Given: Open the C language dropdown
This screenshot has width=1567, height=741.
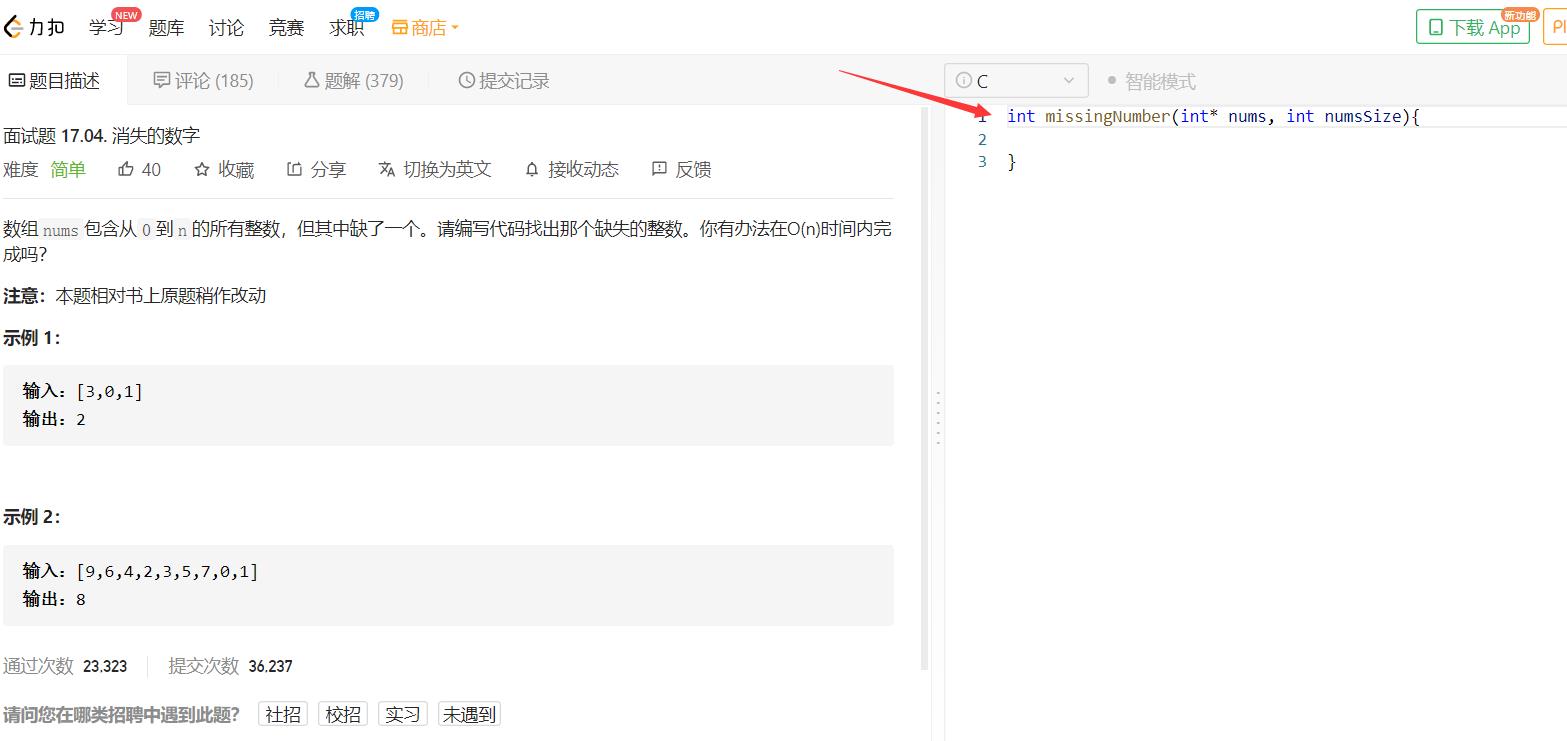Looking at the screenshot, I should click(x=1016, y=81).
